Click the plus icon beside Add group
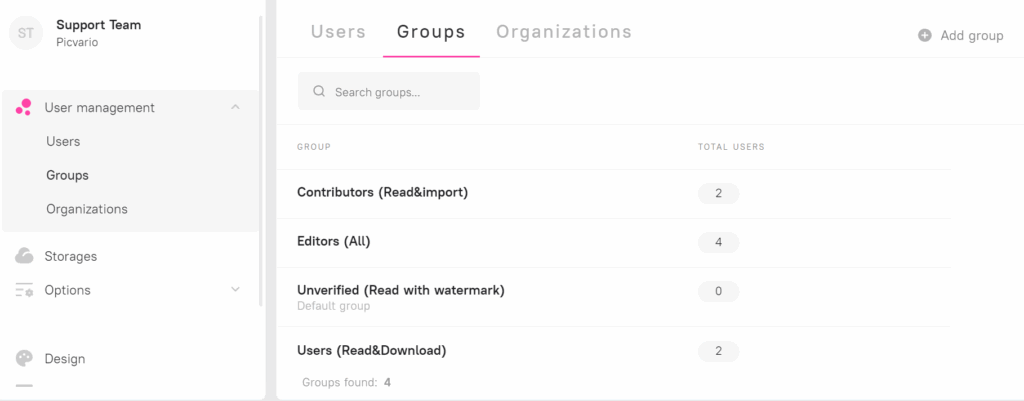This screenshot has width=1024, height=401. tap(925, 35)
